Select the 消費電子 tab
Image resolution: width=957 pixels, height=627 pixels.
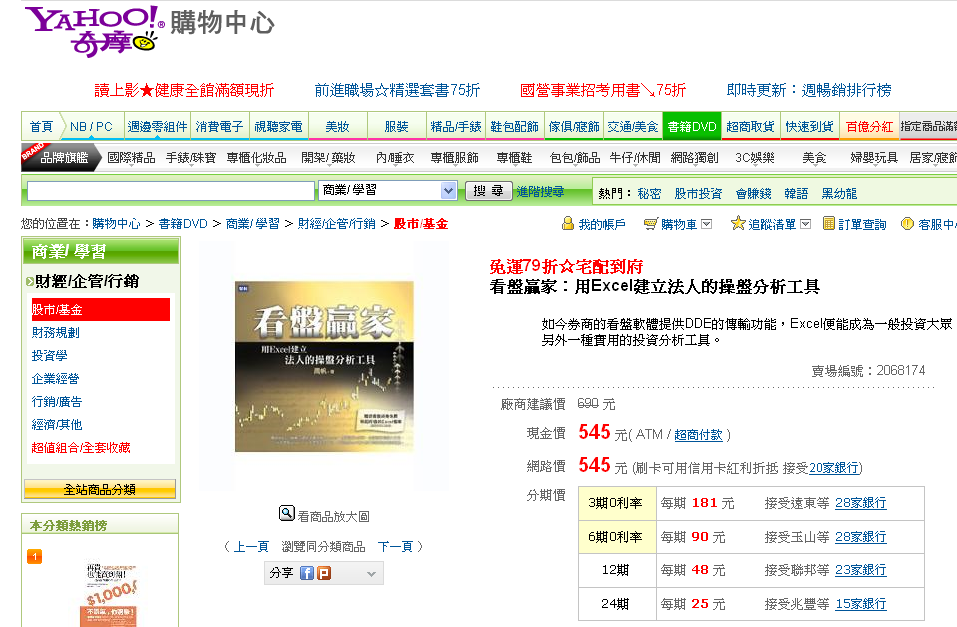point(219,126)
